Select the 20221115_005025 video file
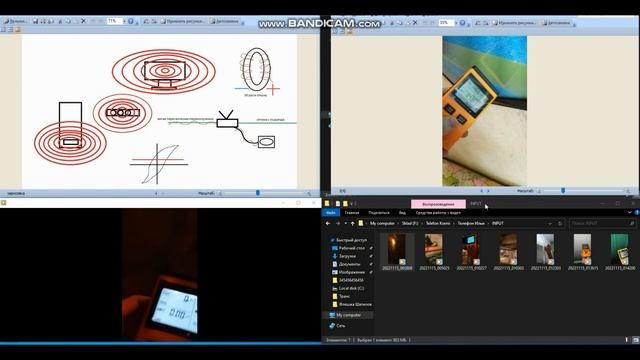Screen dimensions: 640x360 [x=434, y=252]
